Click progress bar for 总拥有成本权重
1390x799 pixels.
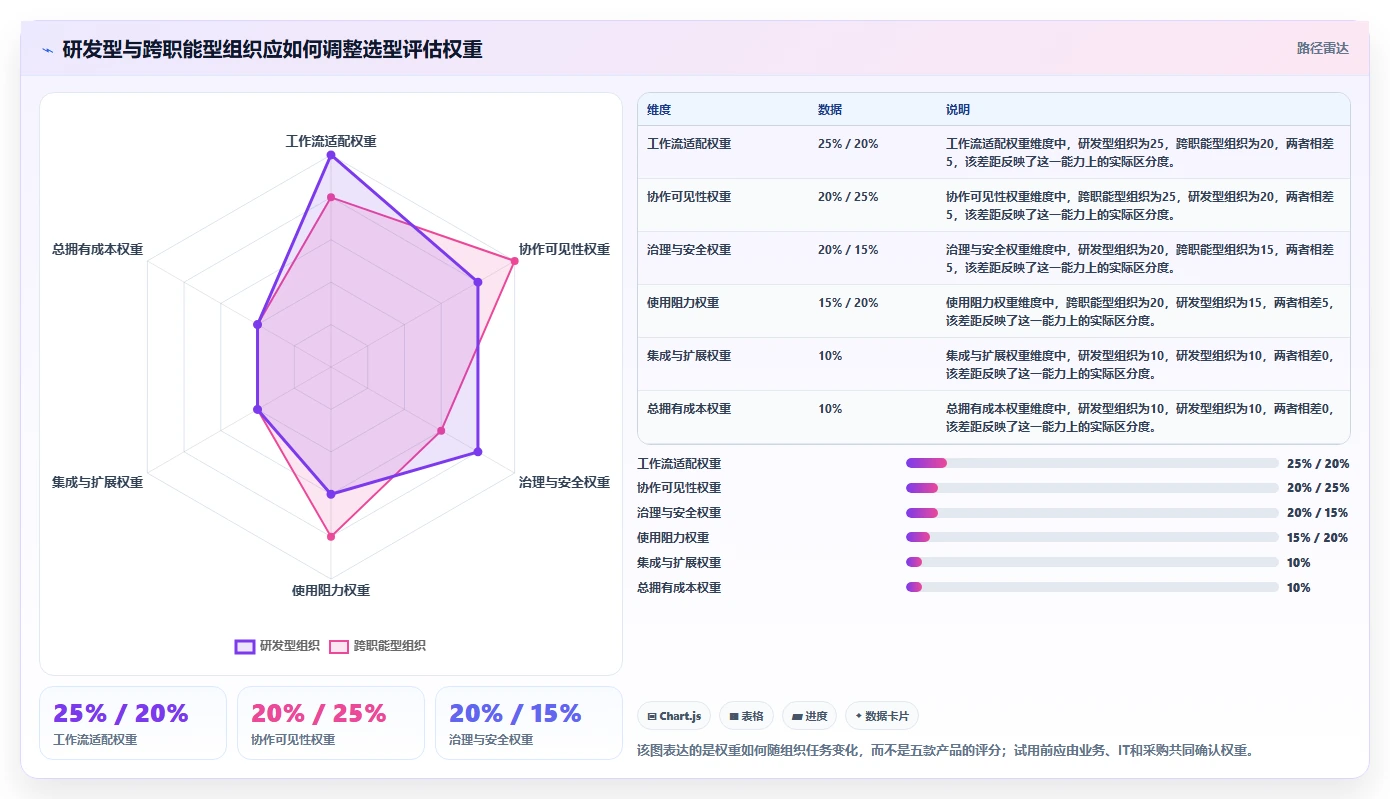point(1092,587)
